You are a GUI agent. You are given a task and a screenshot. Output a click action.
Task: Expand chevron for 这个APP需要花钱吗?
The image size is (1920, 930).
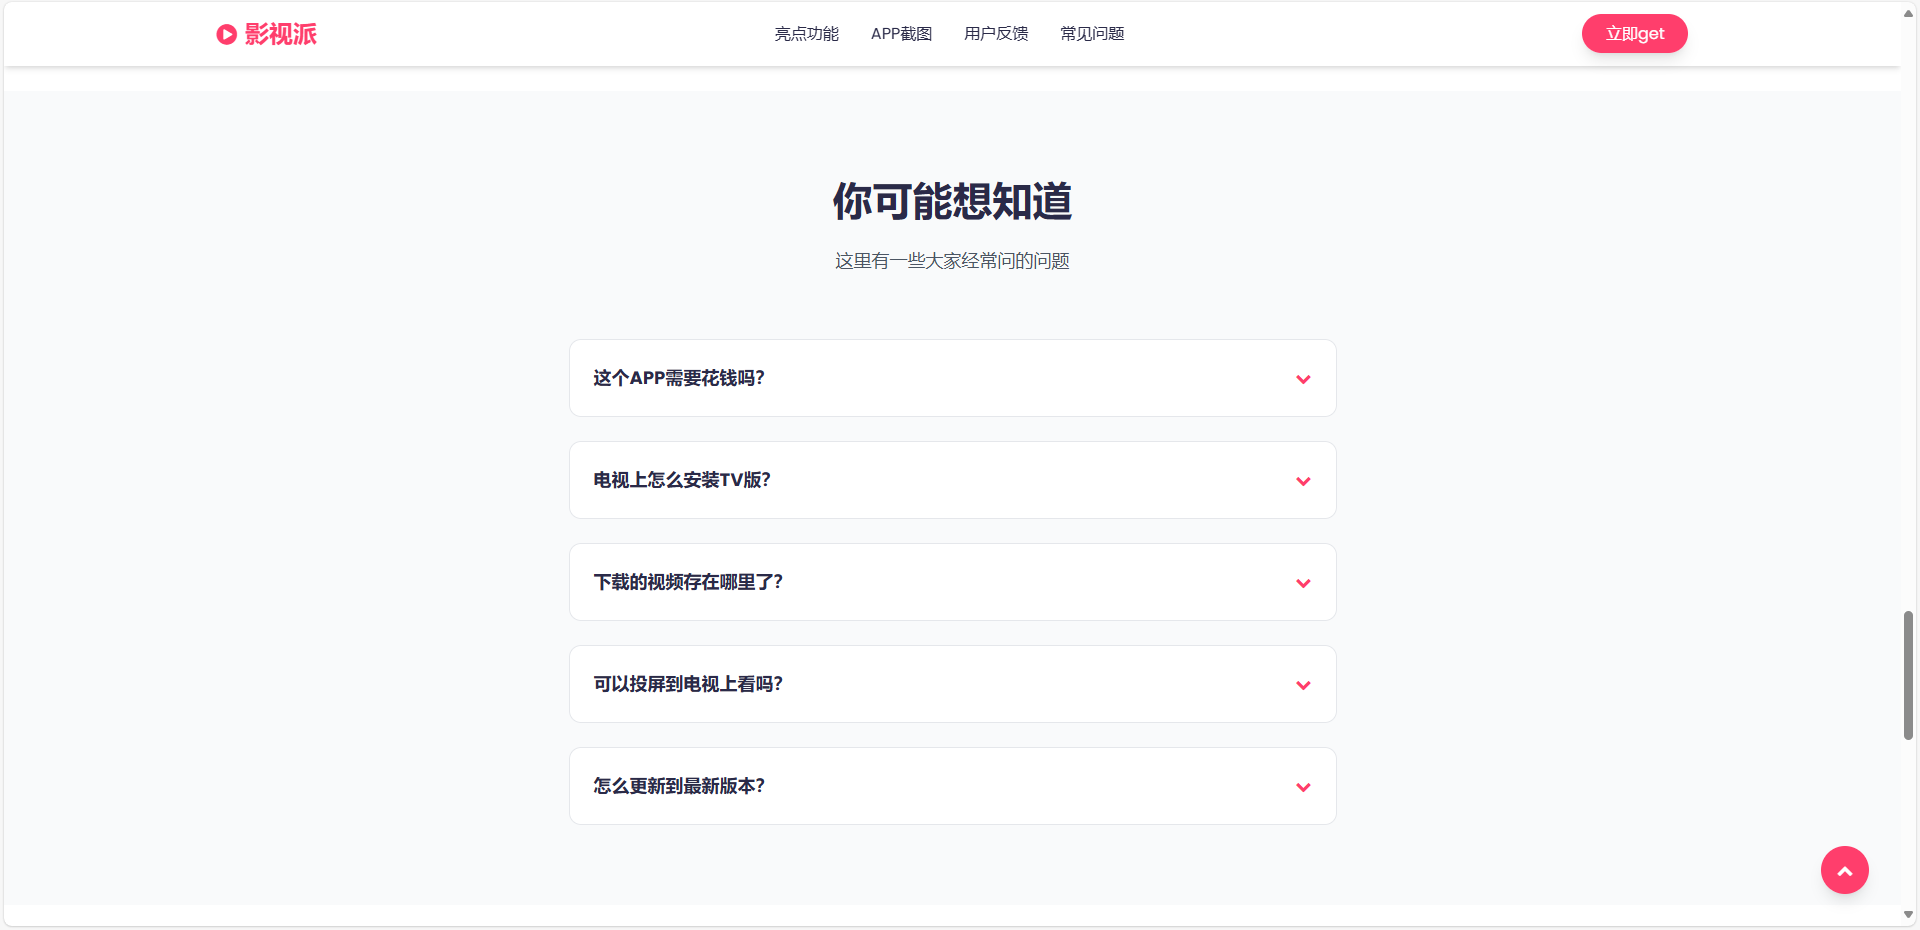point(1303,379)
